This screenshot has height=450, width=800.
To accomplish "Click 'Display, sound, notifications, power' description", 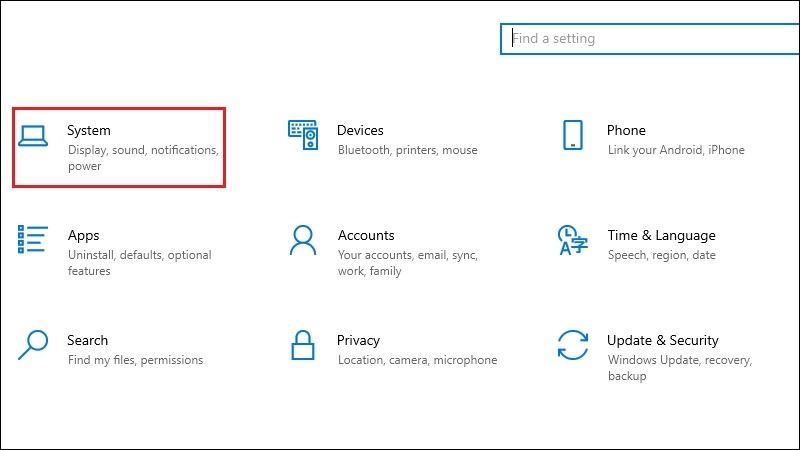I will tap(143, 158).
